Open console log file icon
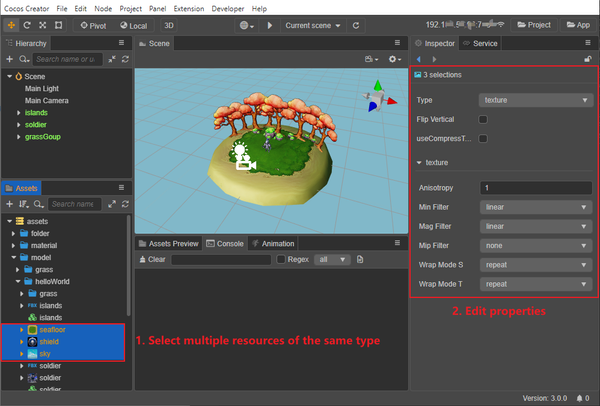The height and width of the screenshot is (406, 600). (x=360, y=259)
